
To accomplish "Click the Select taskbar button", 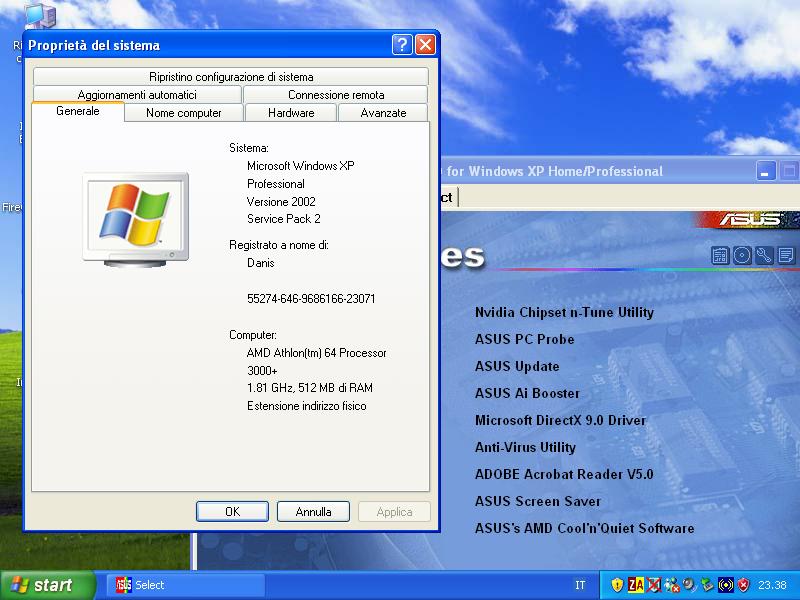I will tap(186, 585).
